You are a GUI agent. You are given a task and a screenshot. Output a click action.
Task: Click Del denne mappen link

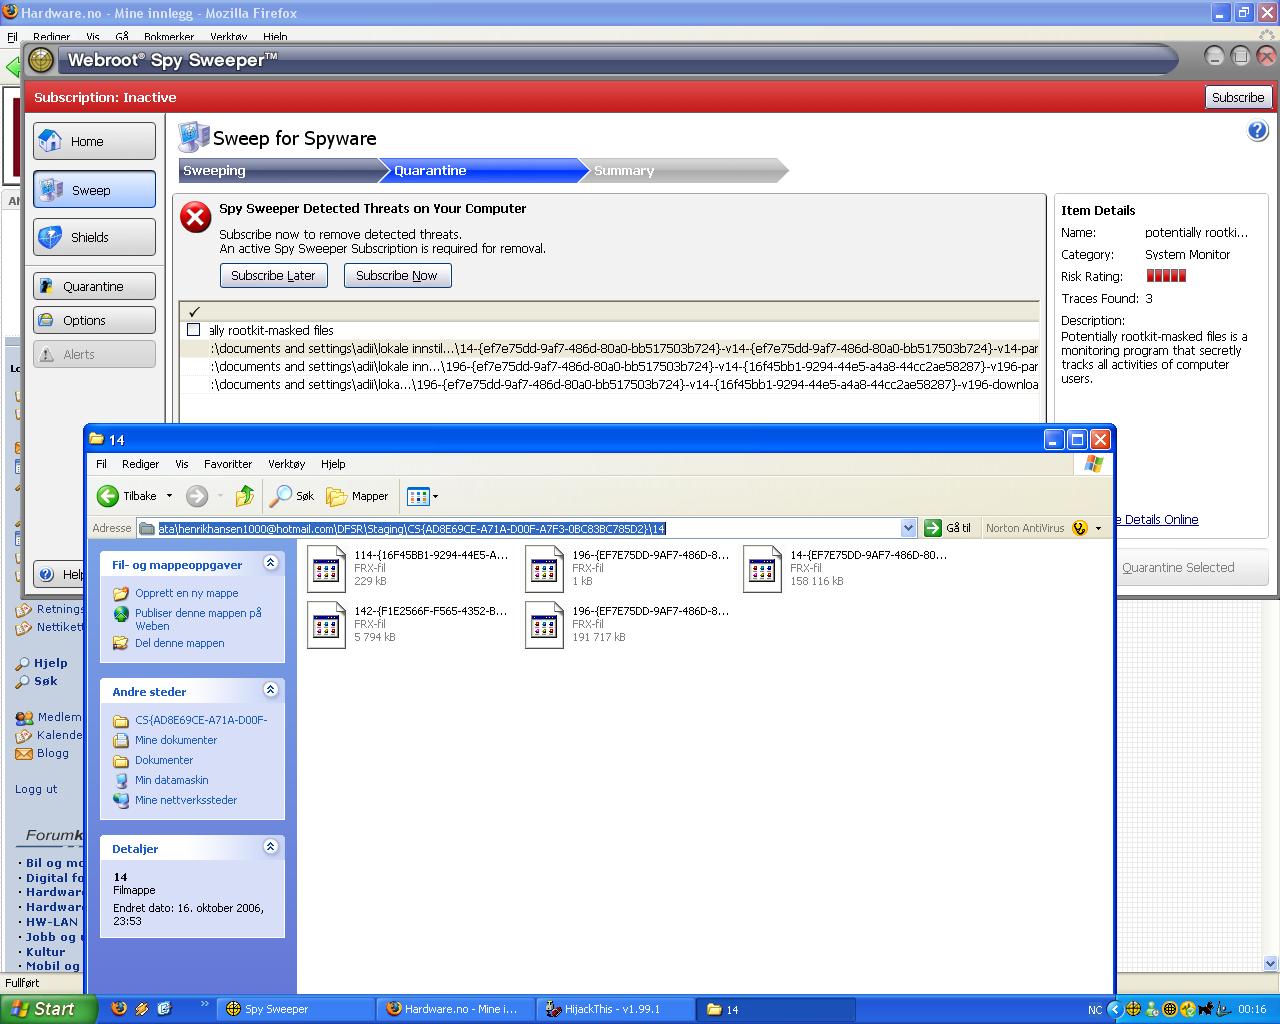coord(180,643)
